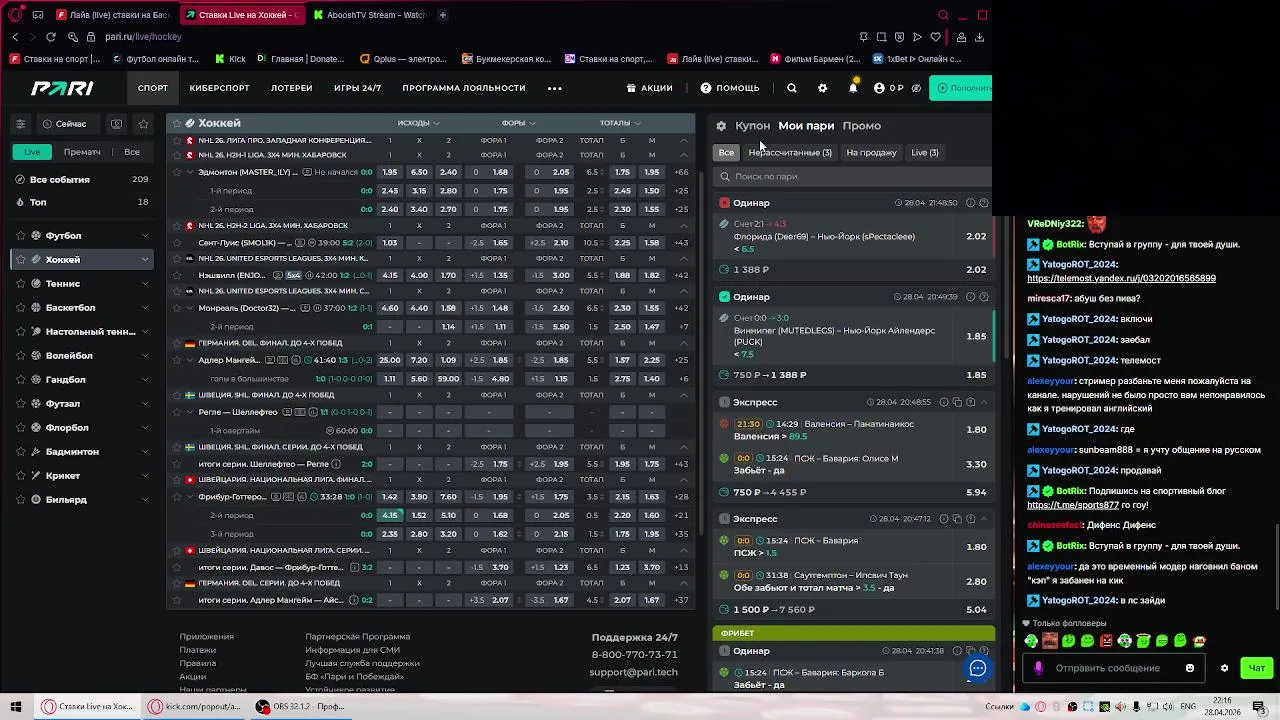Screen dimensions: 1280x720
Task: Click the PARI logo
Action: point(62,88)
